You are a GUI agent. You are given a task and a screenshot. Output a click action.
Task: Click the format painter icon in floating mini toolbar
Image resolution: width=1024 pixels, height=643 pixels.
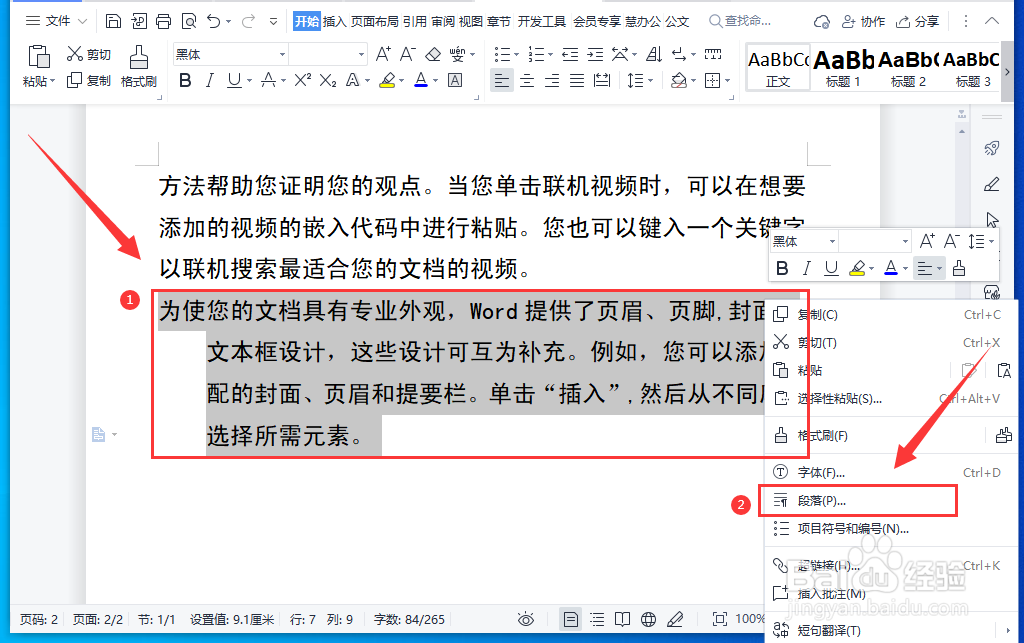coord(959,268)
